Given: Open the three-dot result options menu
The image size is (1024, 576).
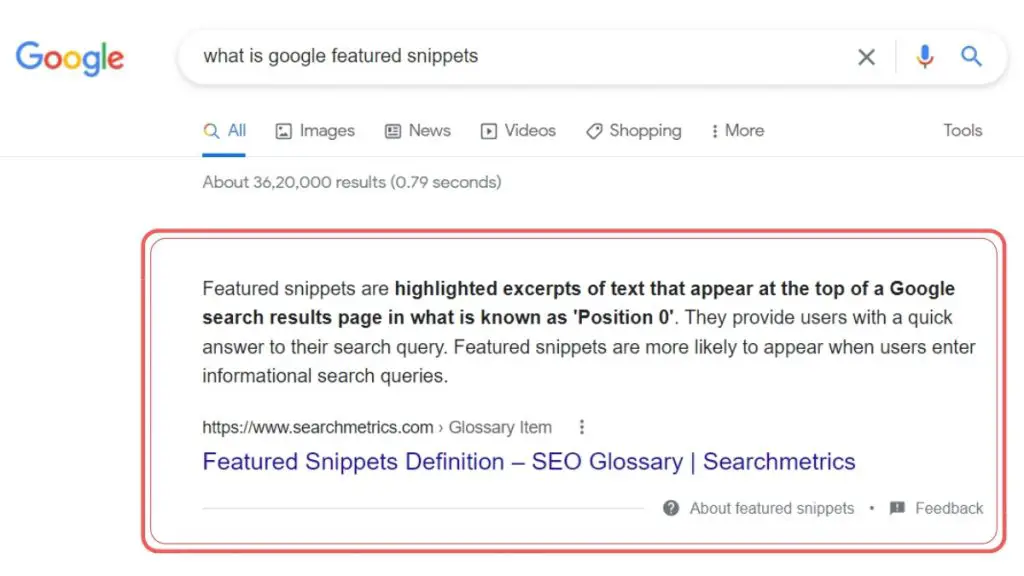Looking at the screenshot, I should point(581,427).
